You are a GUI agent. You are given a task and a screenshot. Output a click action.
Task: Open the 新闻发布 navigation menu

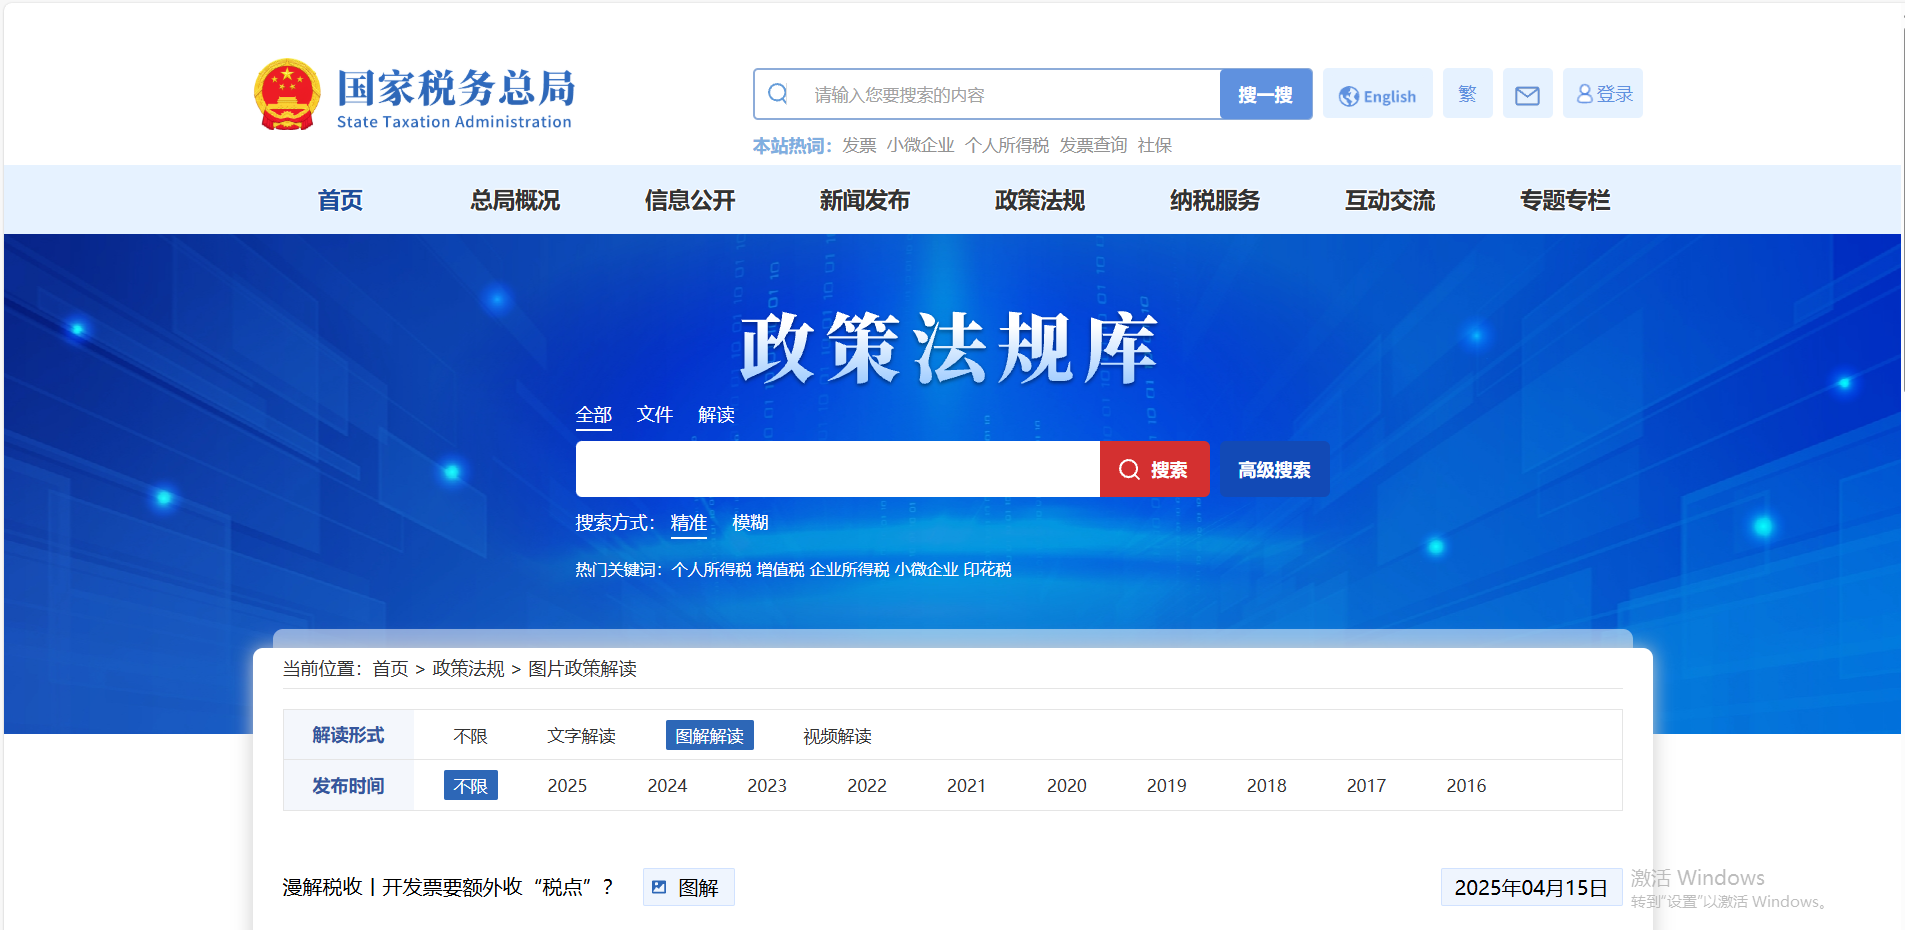865,200
